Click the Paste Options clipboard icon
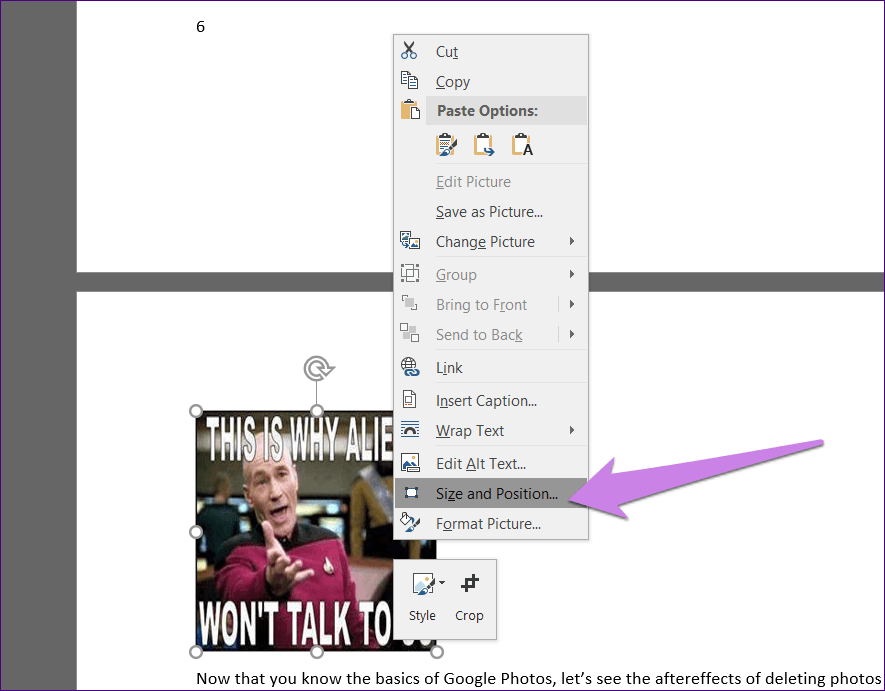 click(410, 110)
